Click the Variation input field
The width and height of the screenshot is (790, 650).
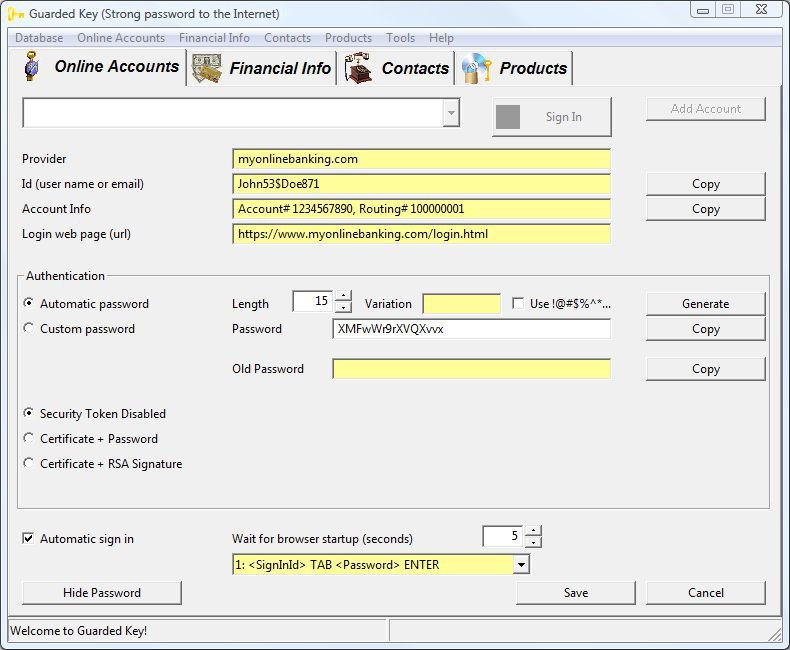point(462,304)
